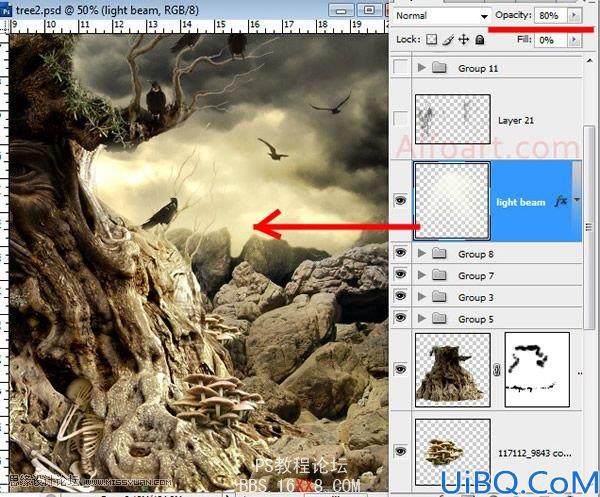
Task: Click the Fill 0% field
Action: click(551, 40)
